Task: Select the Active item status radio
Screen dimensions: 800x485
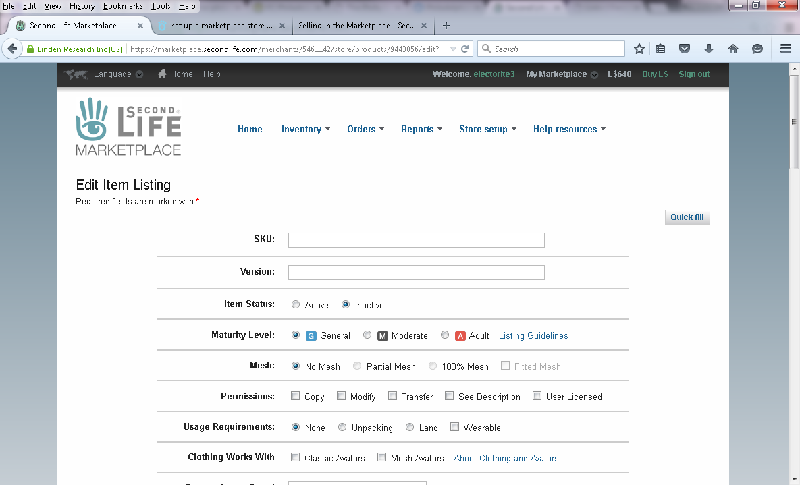Action: [296, 304]
